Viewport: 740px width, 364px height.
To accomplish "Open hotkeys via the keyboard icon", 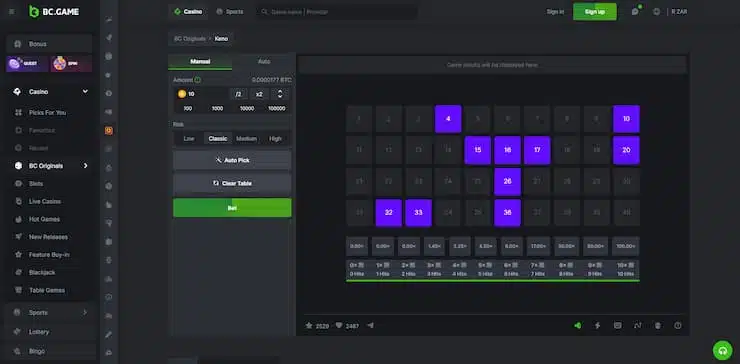I will coord(617,325).
